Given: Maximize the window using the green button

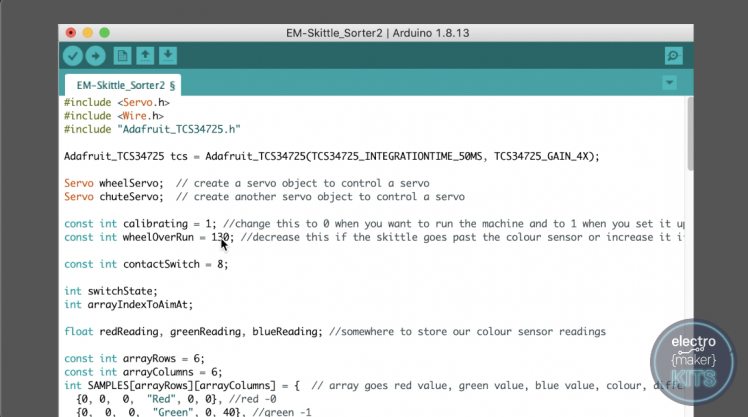Looking at the screenshot, I should point(104,33).
